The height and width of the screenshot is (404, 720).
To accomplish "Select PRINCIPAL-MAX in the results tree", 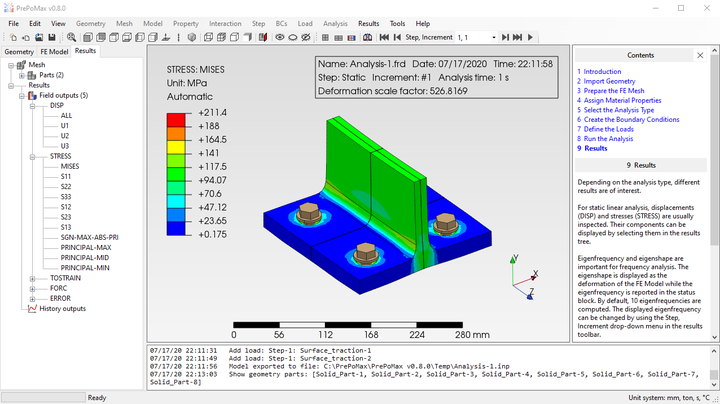I will pyautogui.click(x=86, y=247).
